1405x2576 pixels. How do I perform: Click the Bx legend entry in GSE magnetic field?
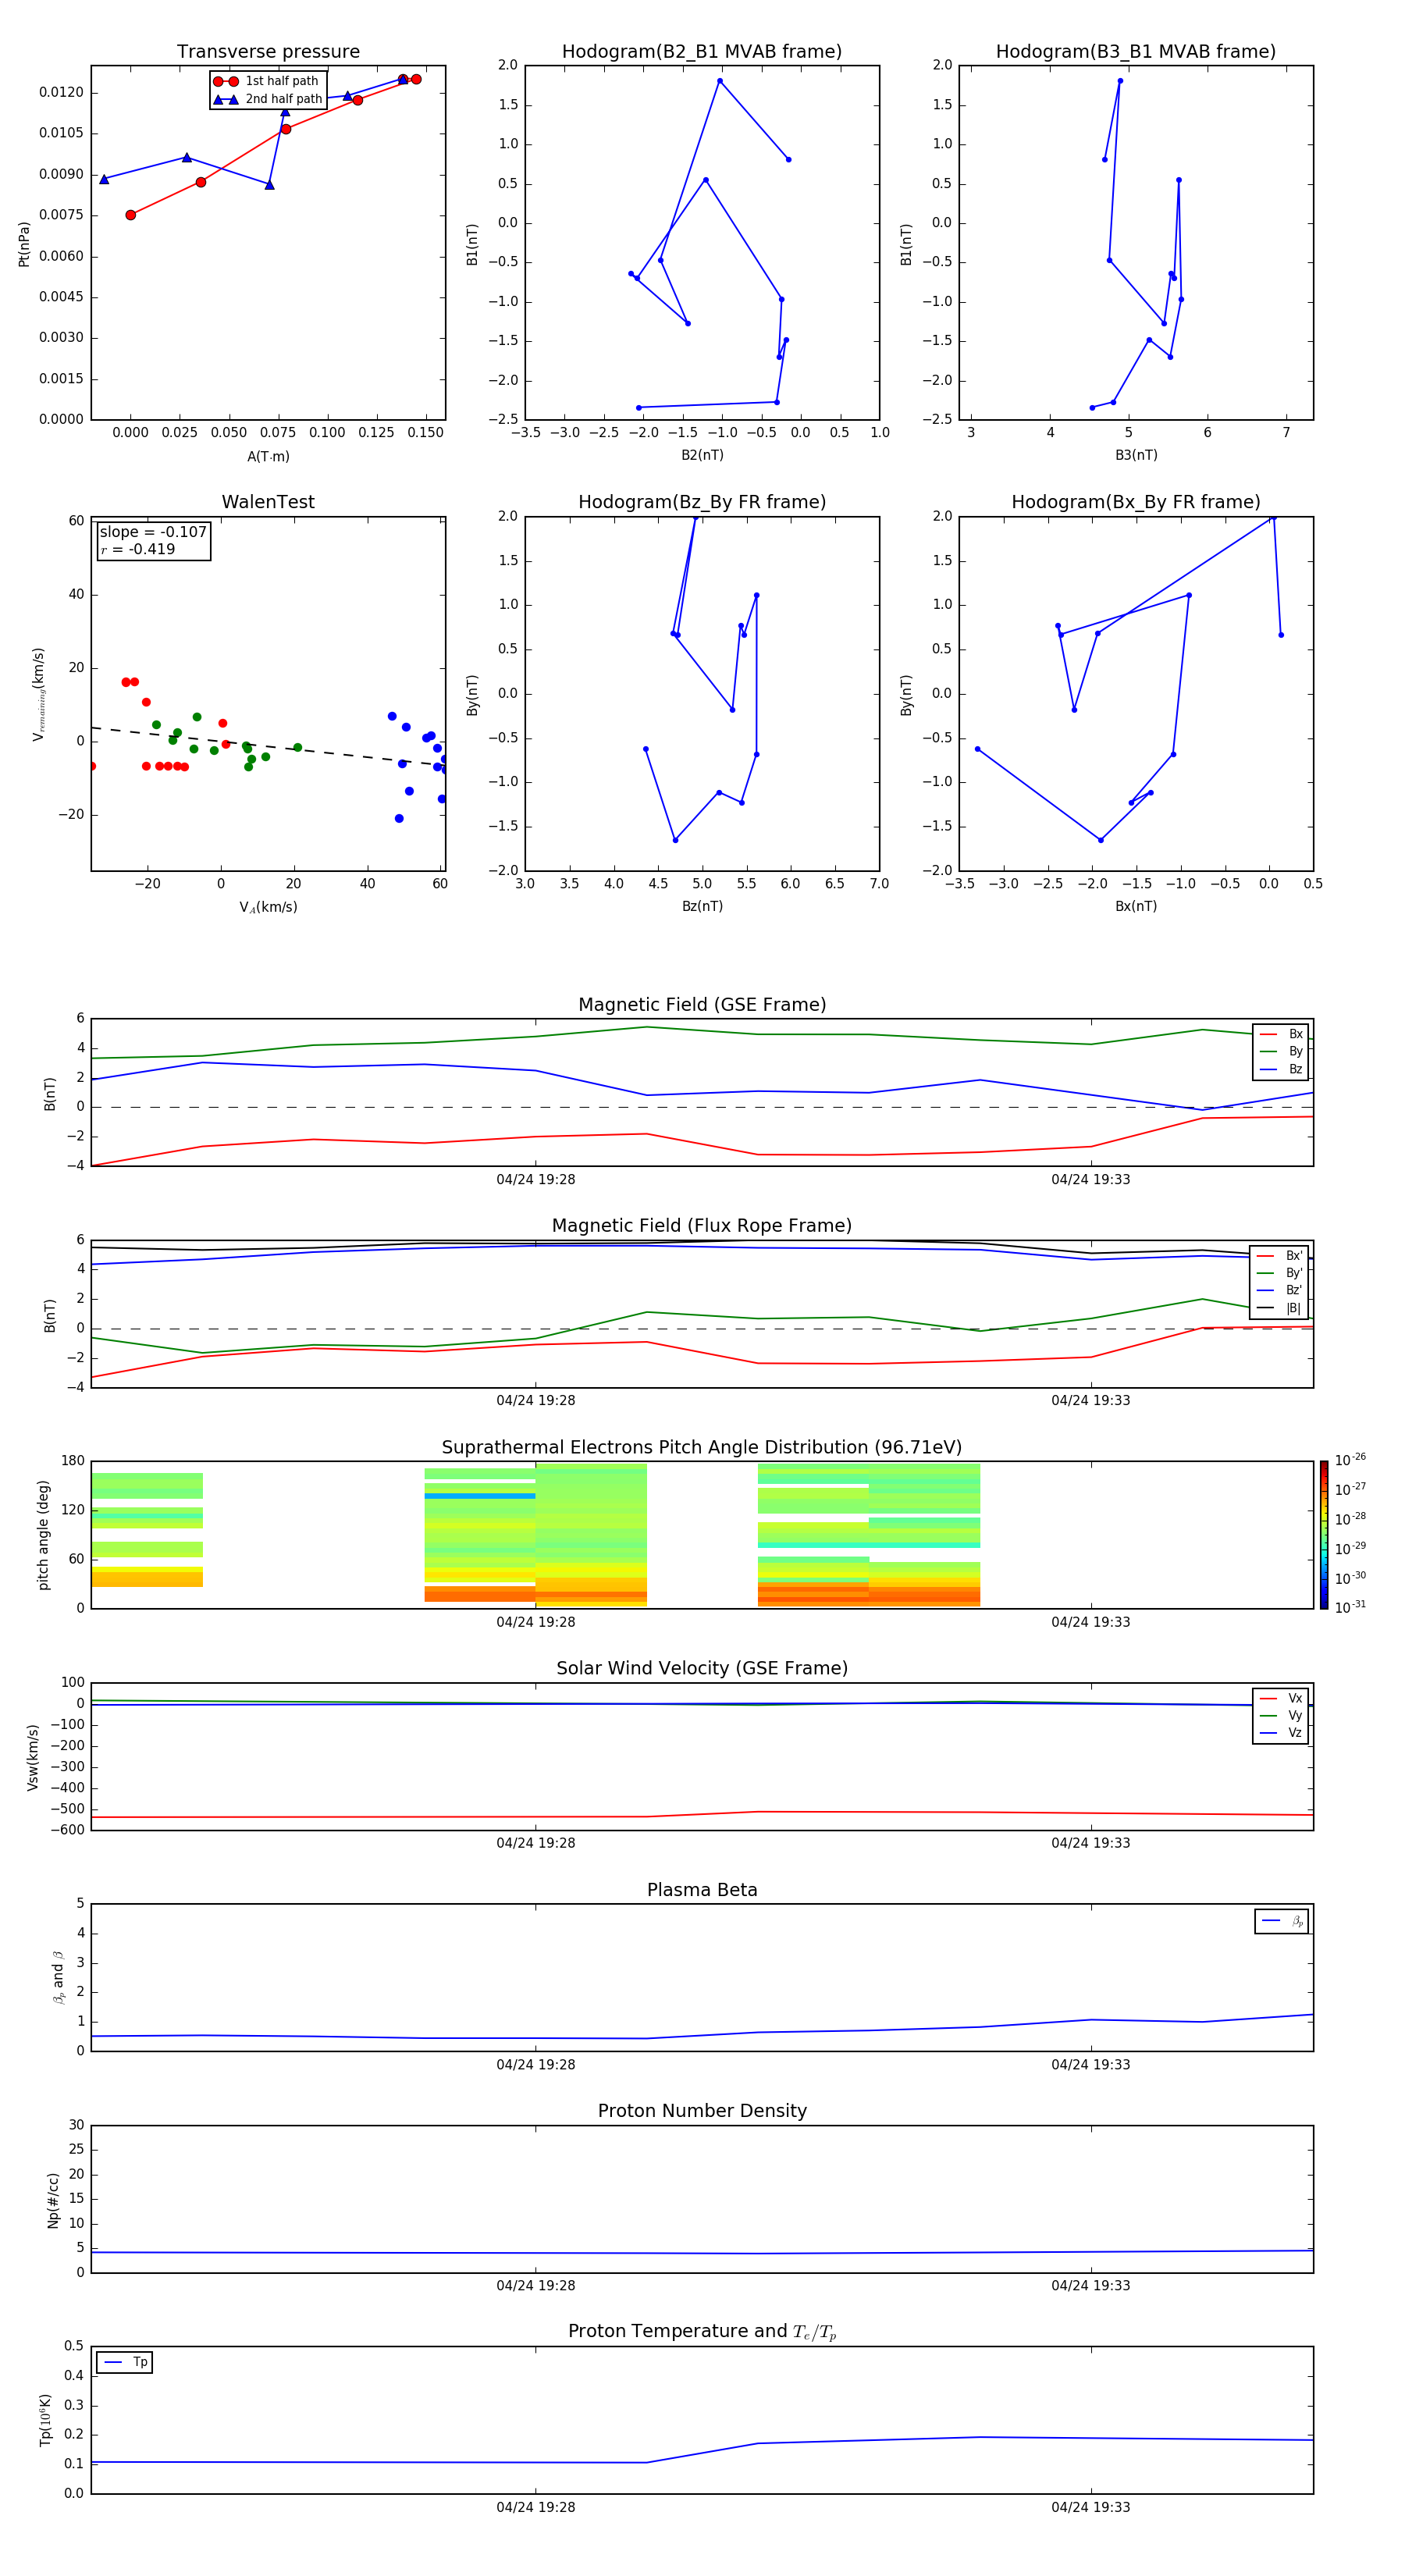(x=1281, y=1034)
